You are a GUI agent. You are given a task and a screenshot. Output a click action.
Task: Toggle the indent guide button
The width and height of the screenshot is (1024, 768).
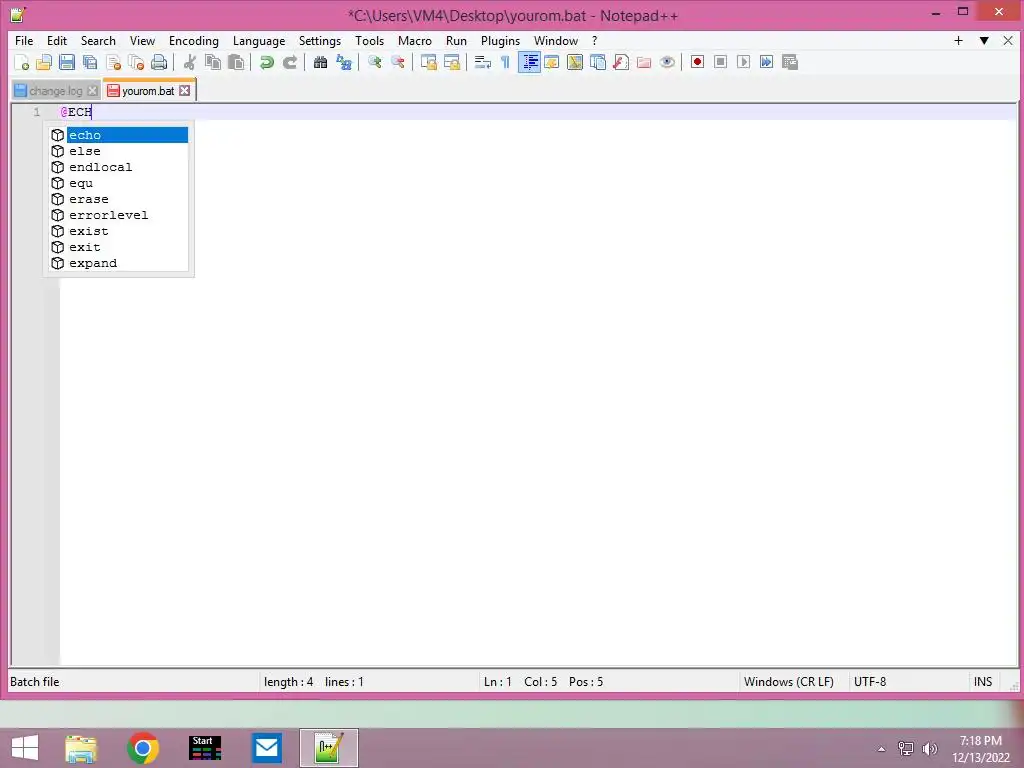(x=529, y=62)
